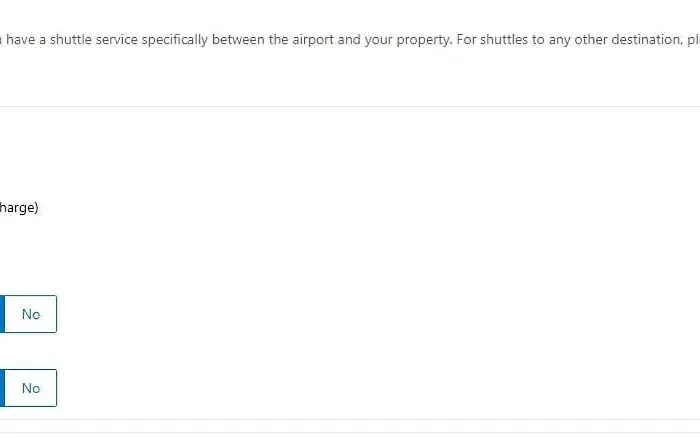Click the horizontal divider under the description

coord(350,107)
